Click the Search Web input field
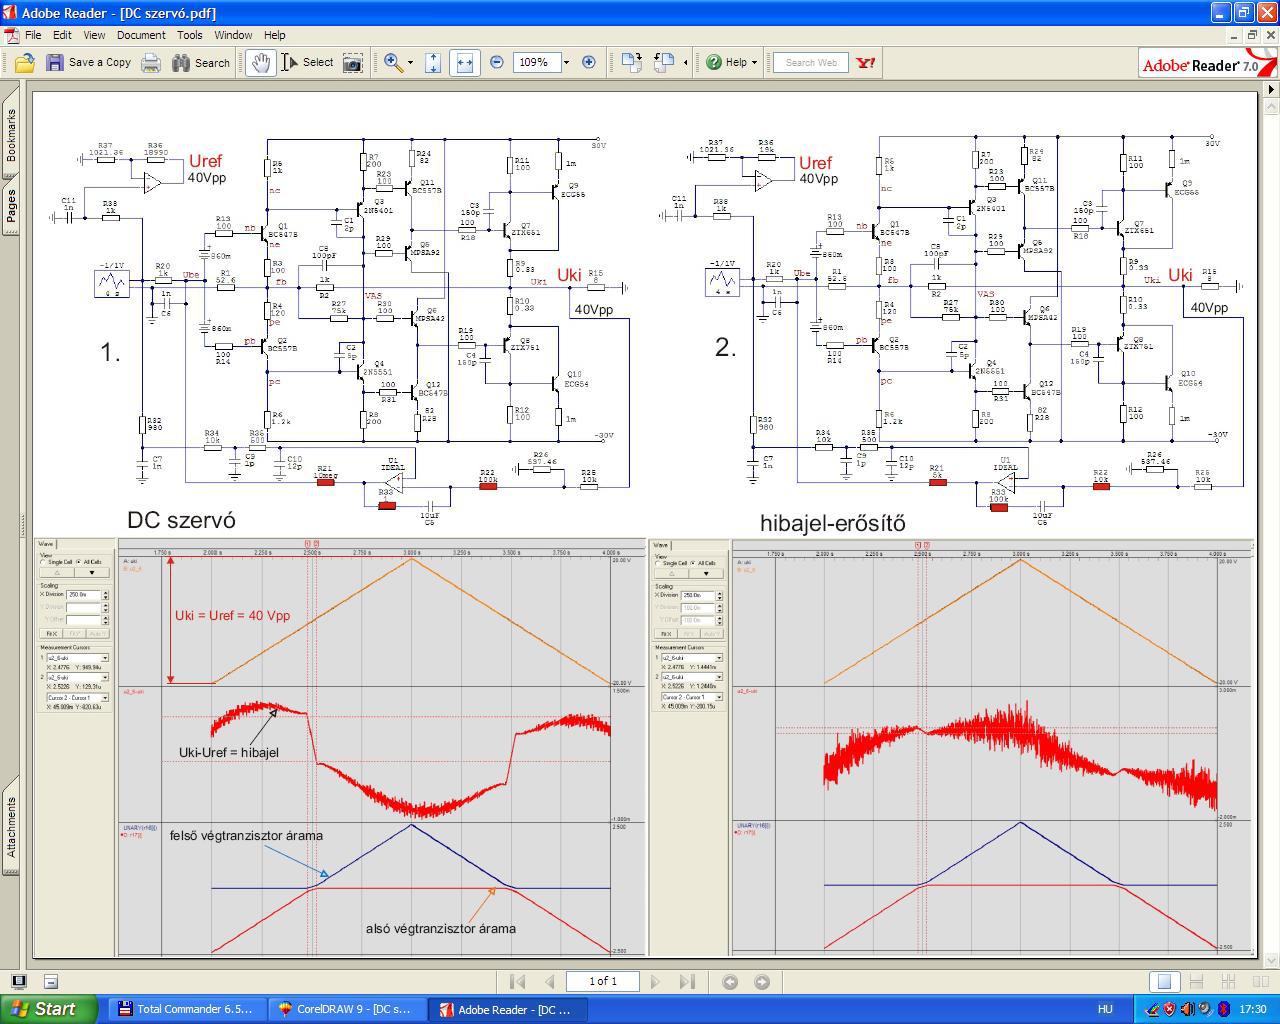 [811, 62]
